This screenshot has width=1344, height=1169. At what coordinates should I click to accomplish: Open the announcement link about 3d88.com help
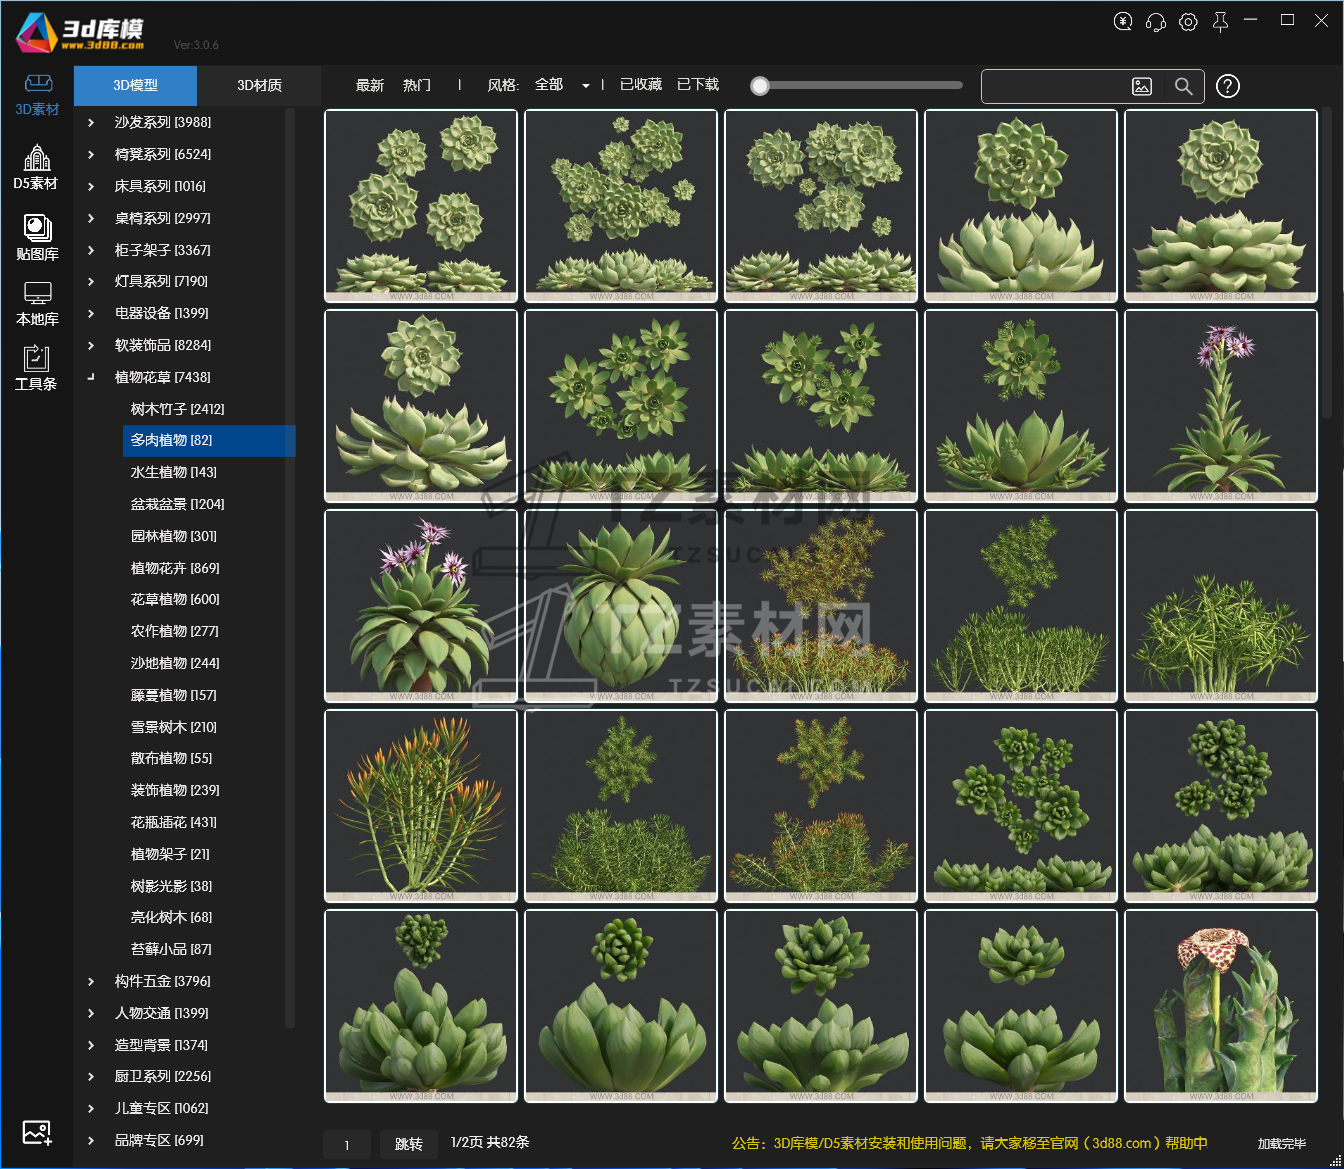(969, 1143)
